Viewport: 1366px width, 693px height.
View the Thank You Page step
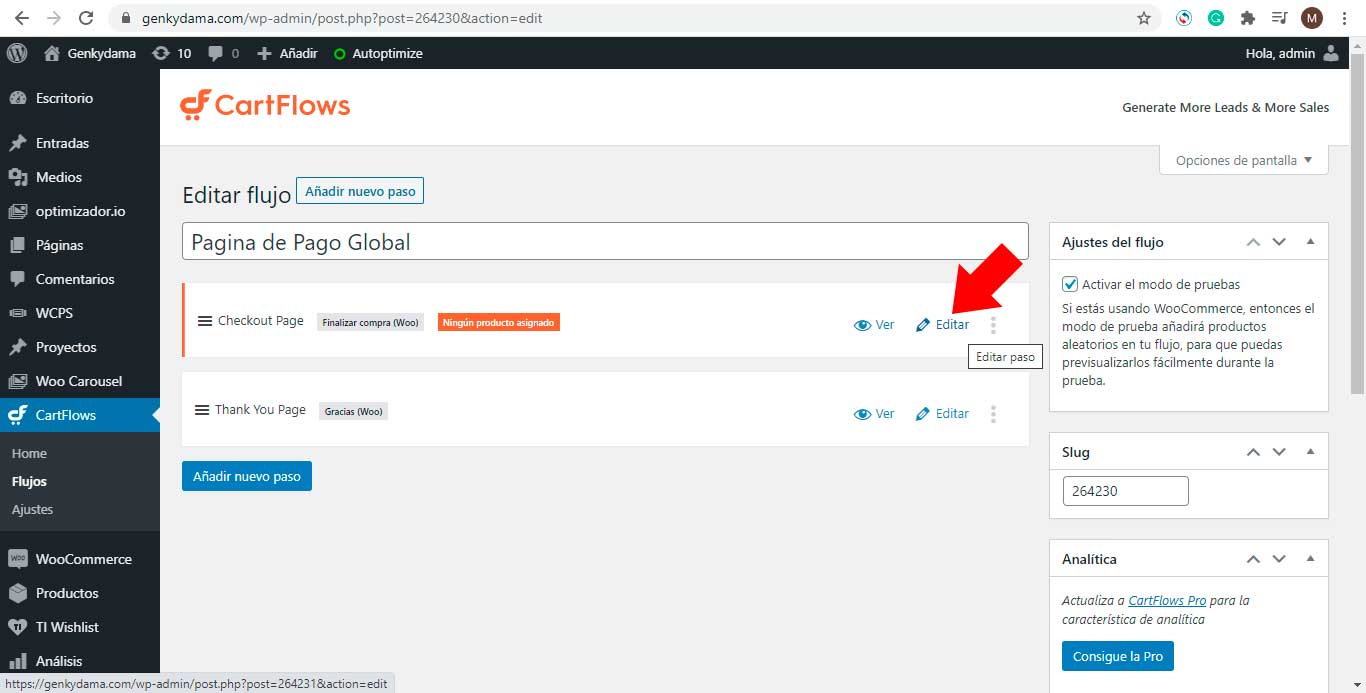[874, 414]
